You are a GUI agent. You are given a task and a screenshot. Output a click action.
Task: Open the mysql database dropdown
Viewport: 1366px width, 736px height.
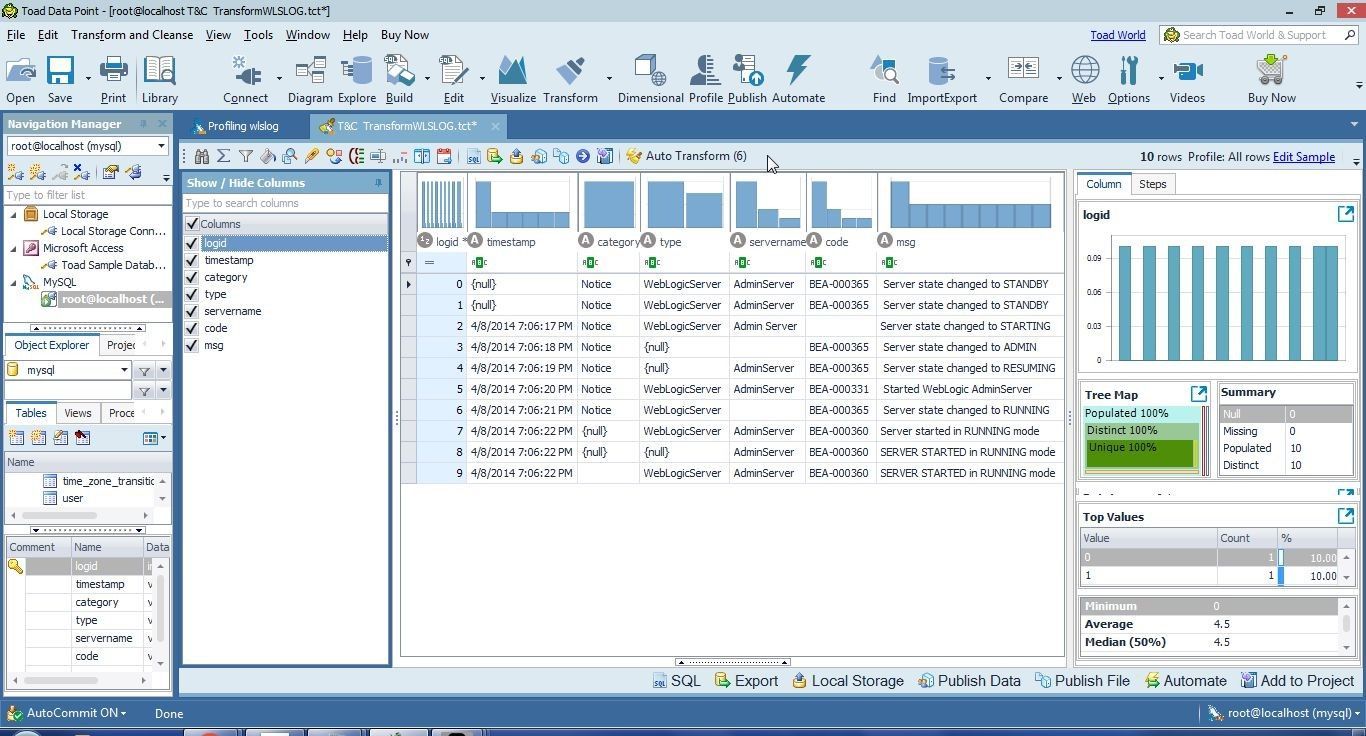pyautogui.click(x=124, y=370)
